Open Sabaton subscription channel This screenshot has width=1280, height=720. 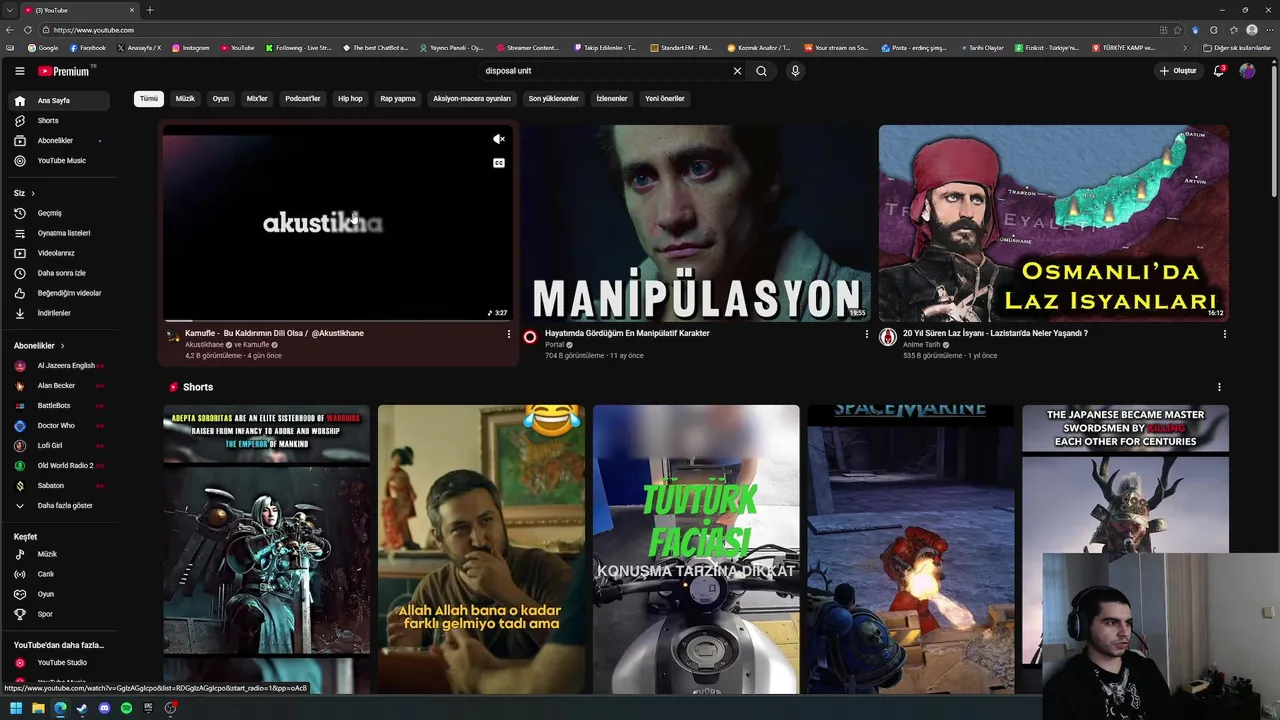click(x=59, y=486)
